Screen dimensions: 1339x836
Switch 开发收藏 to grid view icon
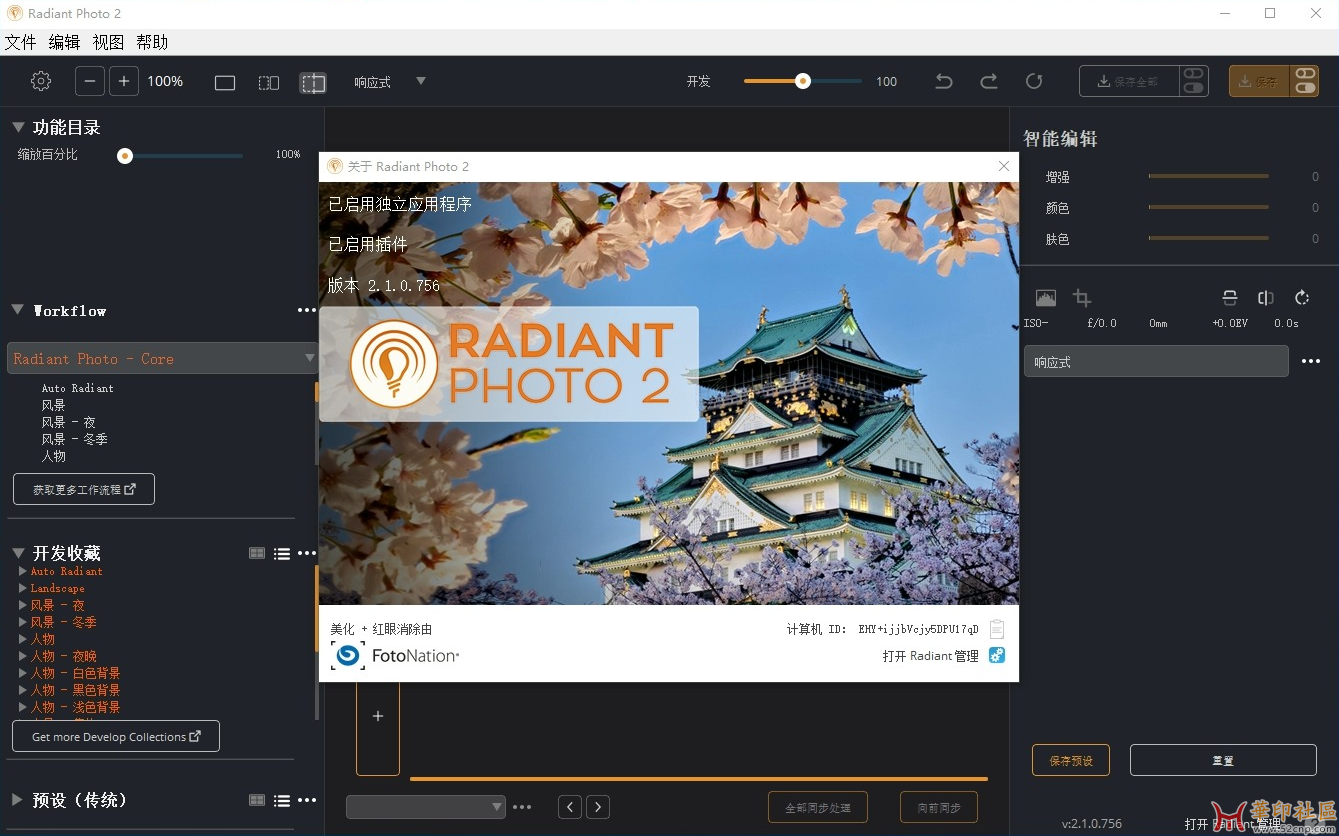[x=257, y=553]
